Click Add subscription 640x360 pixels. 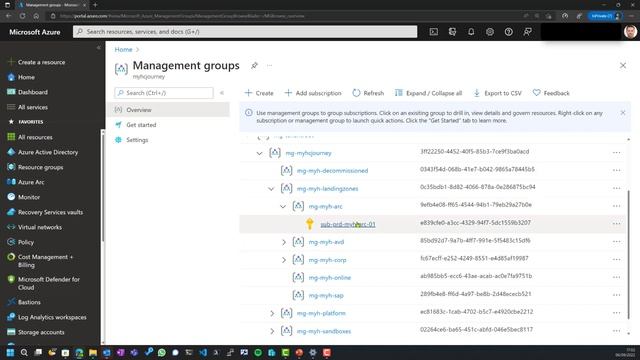click(313, 93)
